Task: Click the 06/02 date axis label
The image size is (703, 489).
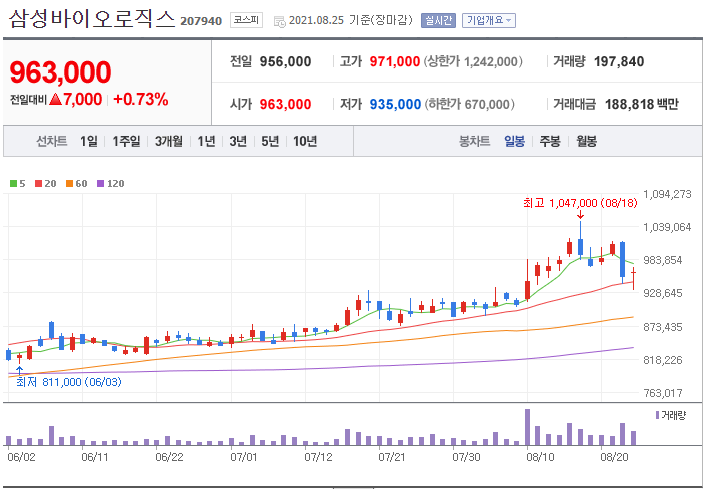Action: pyautogui.click(x=21, y=458)
